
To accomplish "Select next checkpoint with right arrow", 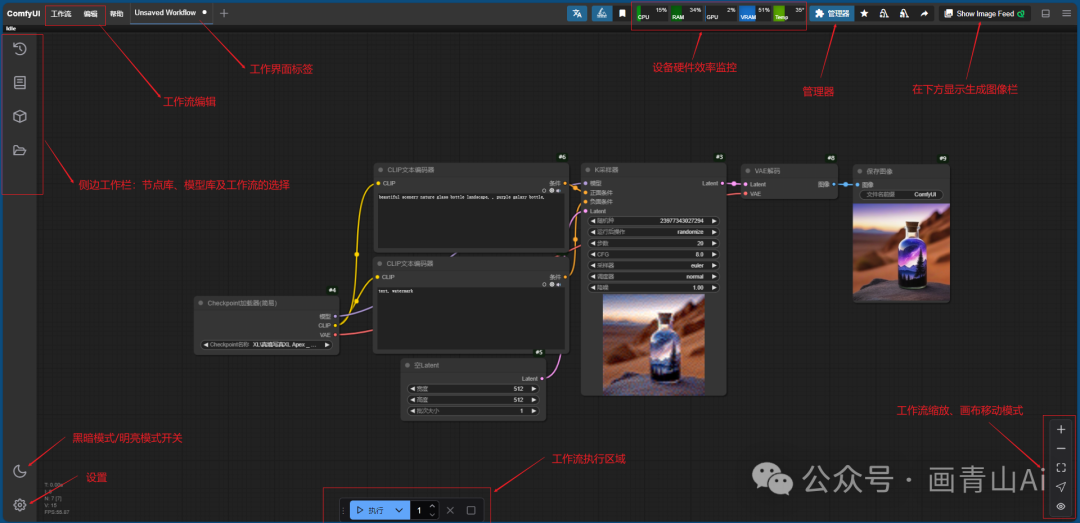I will click(326, 345).
